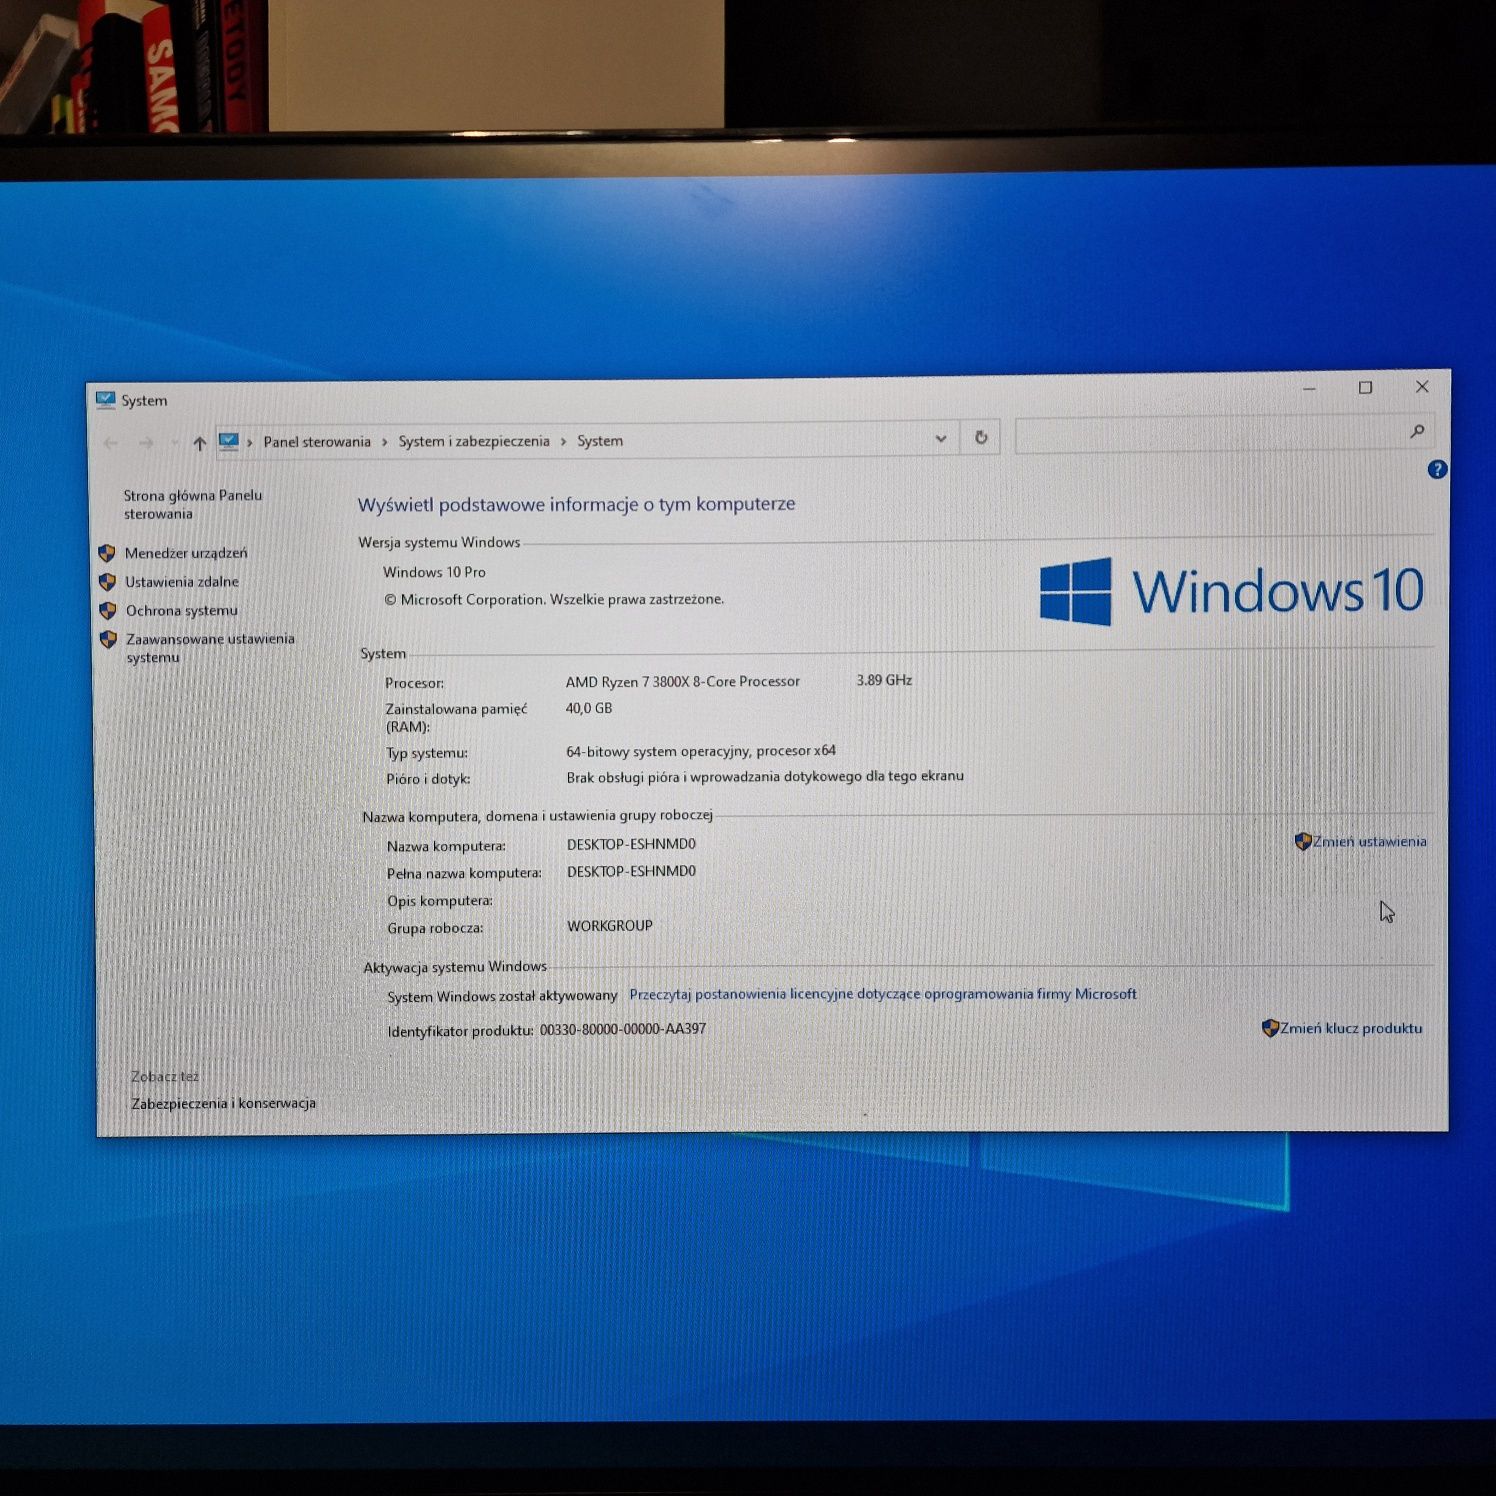Screen dimensions: 1496x1496
Task: Click installed RAM value 40,0 GB
Action: click(589, 708)
